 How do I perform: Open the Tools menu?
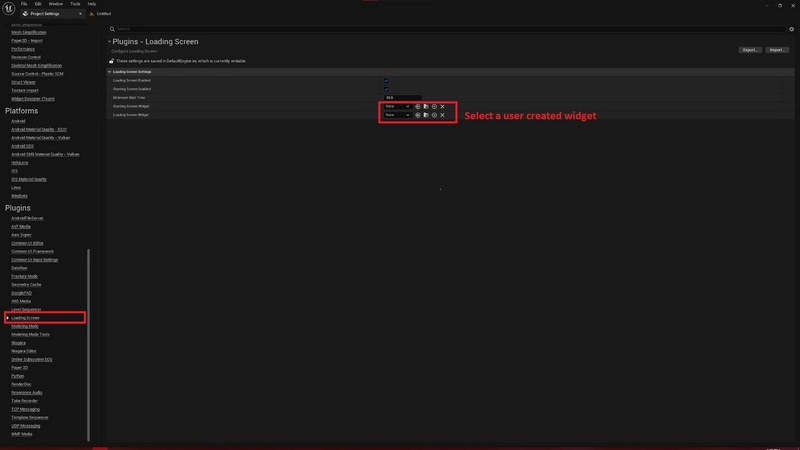coord(74,4)
